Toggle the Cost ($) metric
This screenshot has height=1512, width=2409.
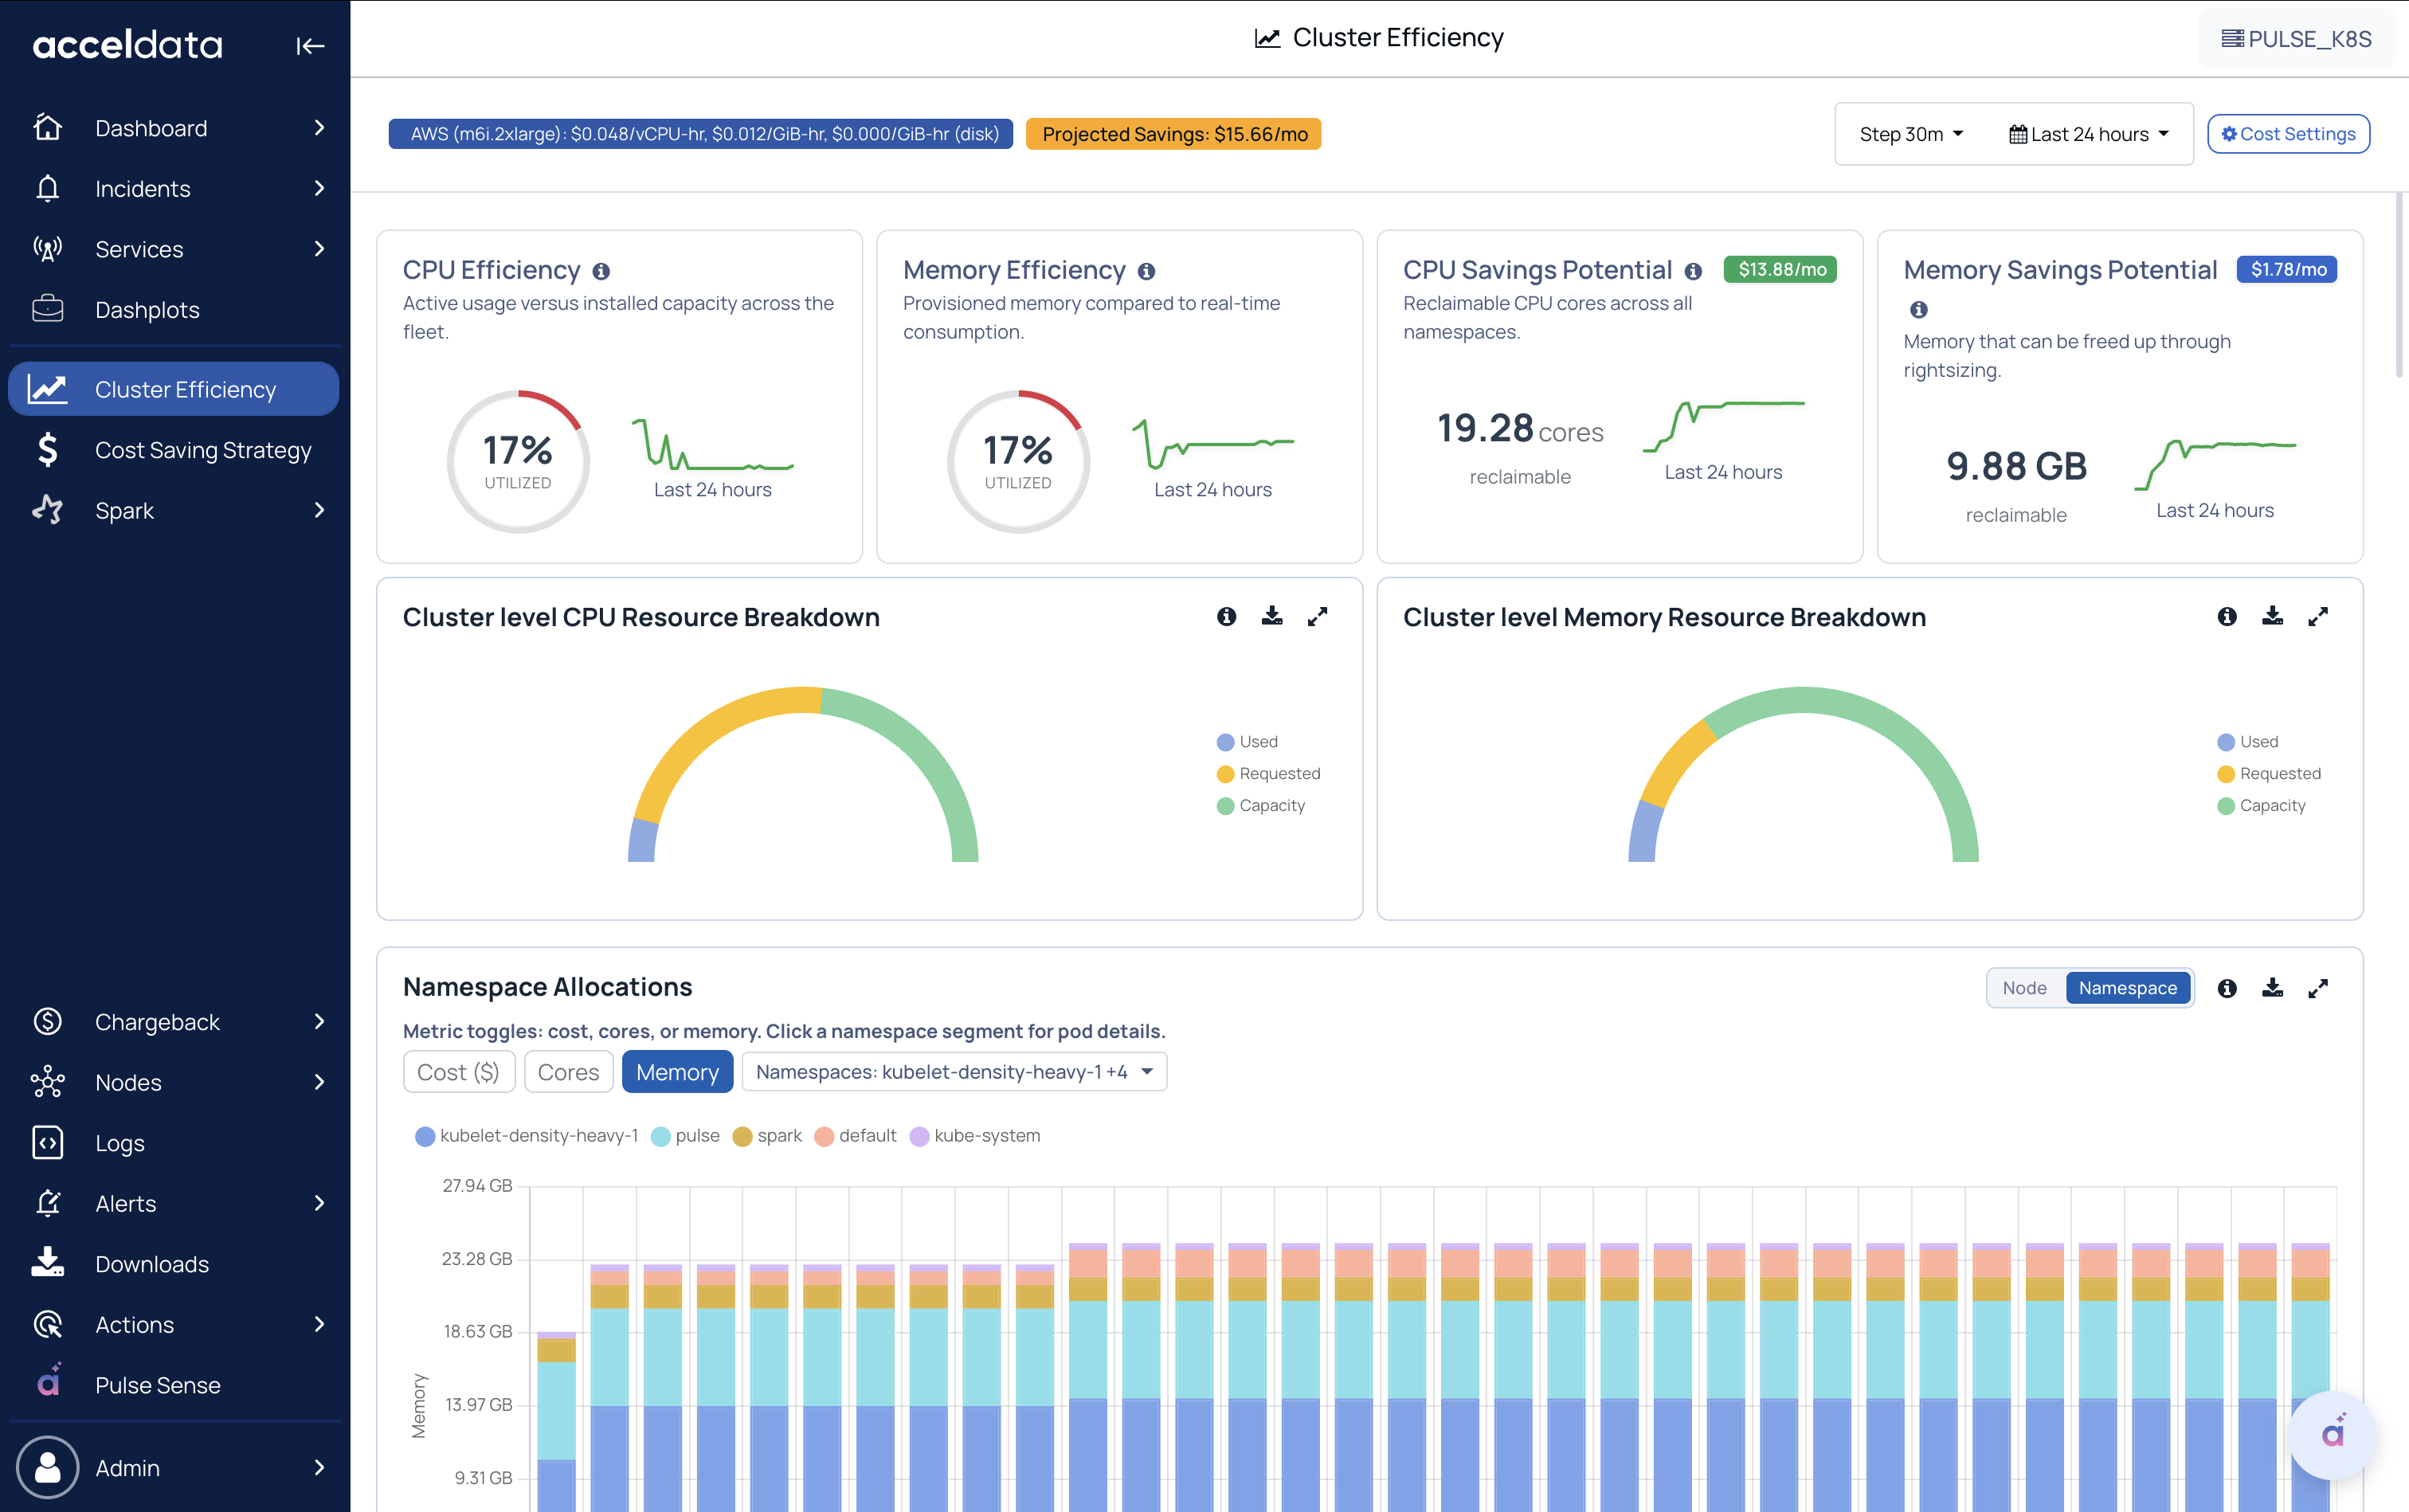click(458, 1072)
